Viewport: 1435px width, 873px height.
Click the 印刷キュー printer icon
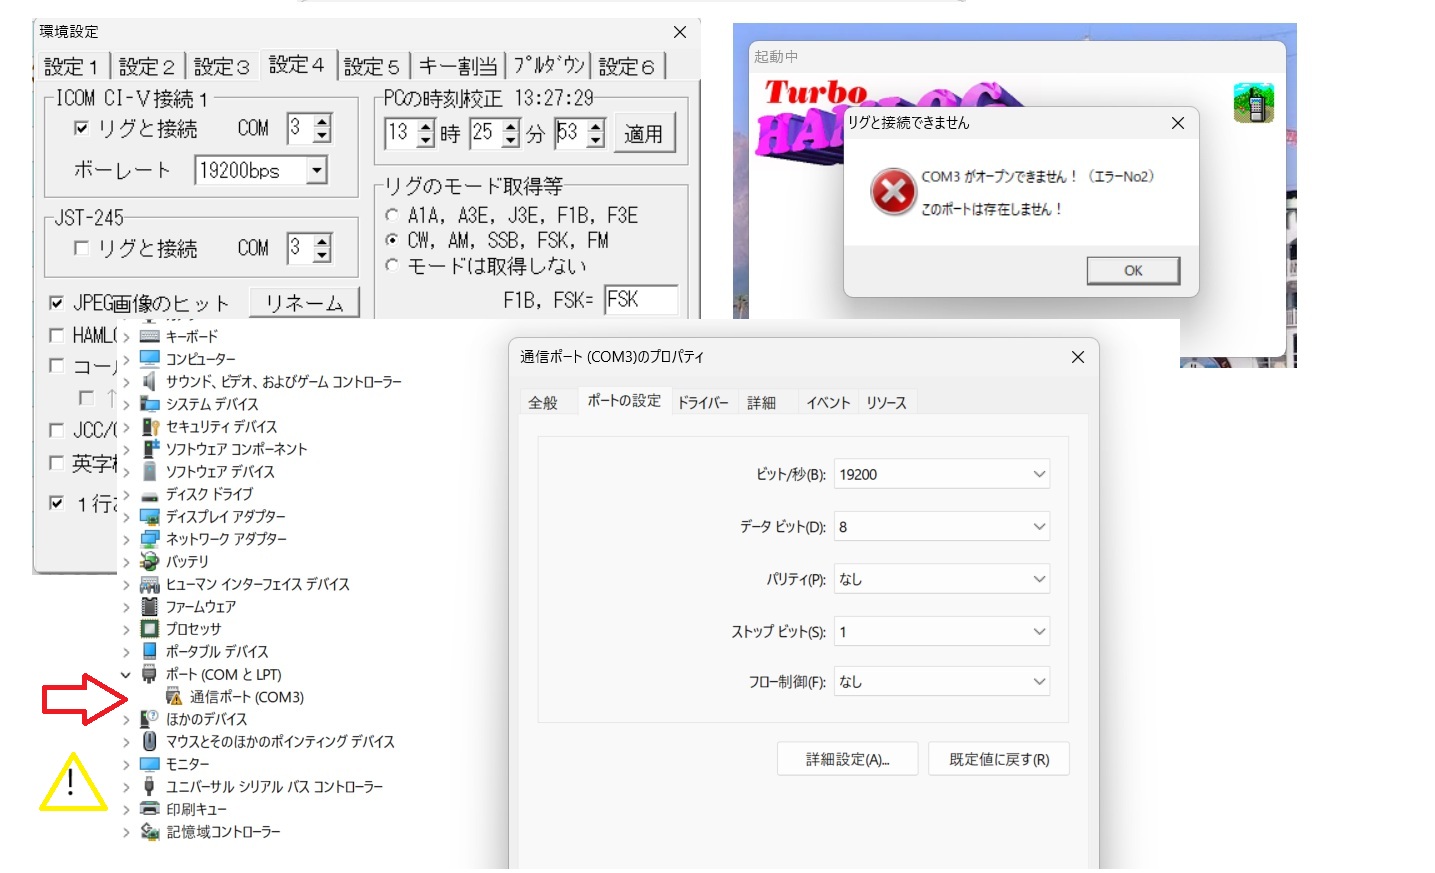[150, 809]
